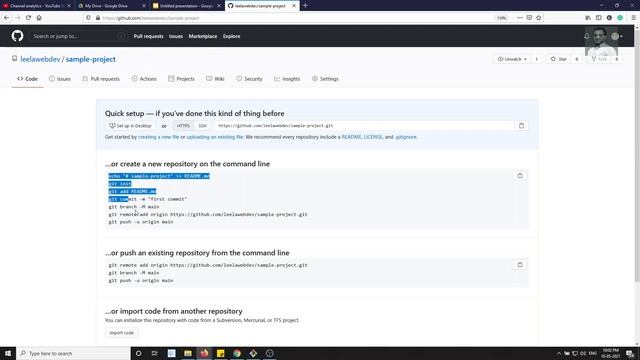This screenshot has height=360, width=640.
Task: Open the leelawebdev owner link
Action: coord(40,59)
